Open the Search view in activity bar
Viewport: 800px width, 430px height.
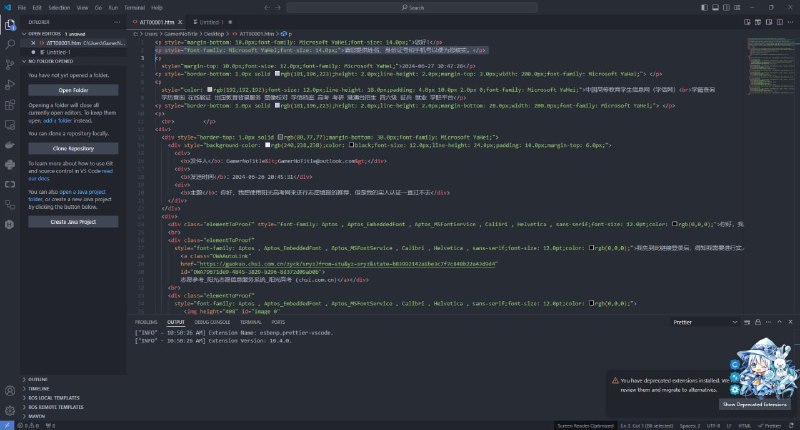10,43
